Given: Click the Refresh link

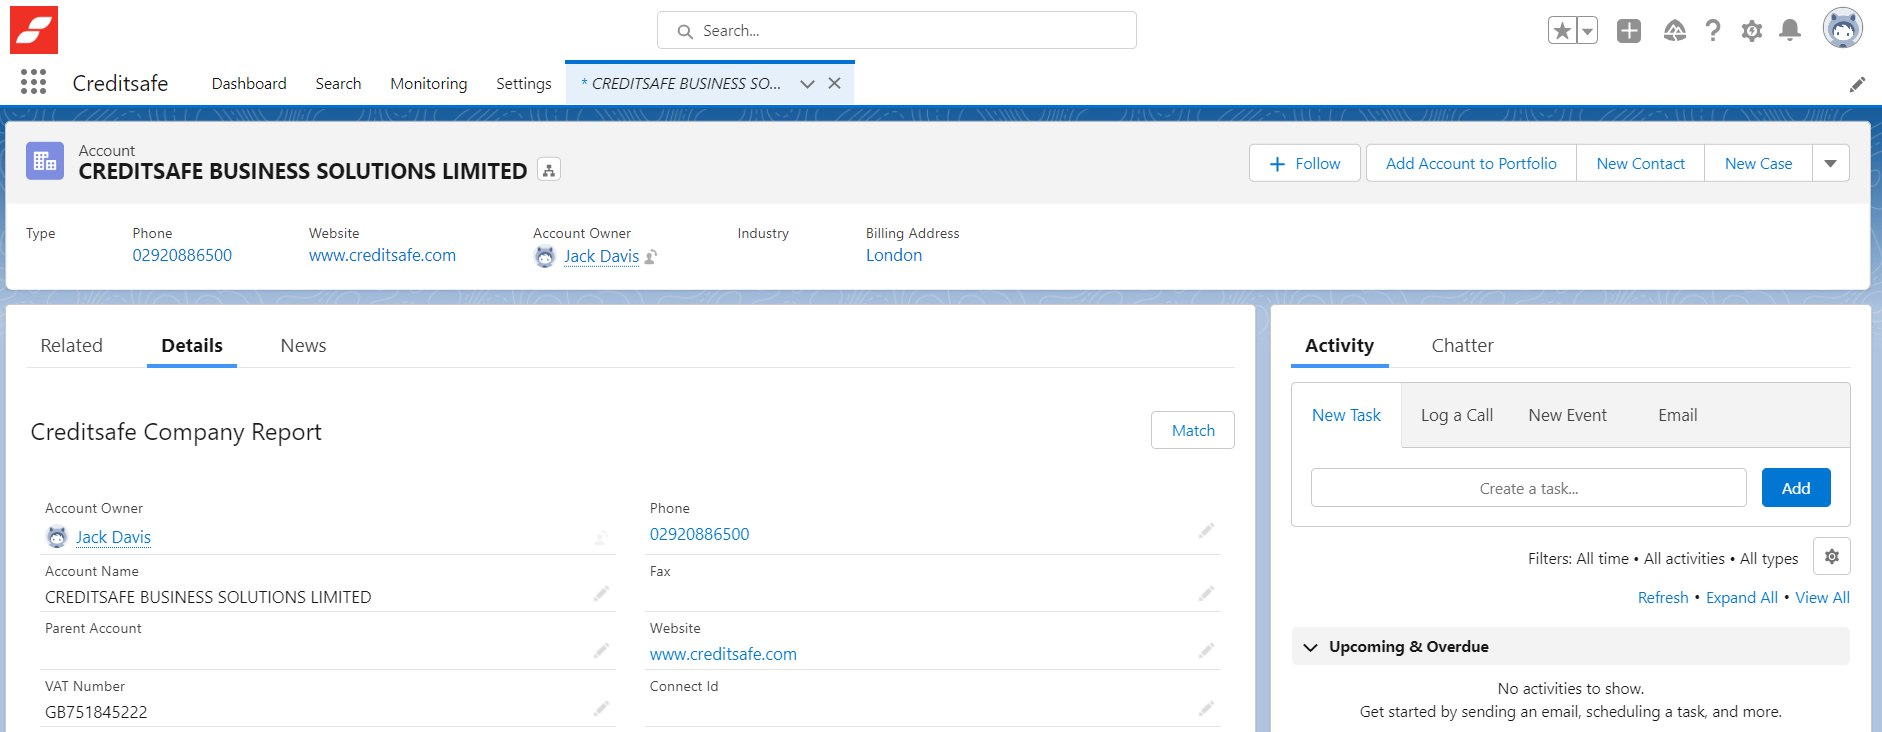Looking at the screenshot, I should click(x=1663, y=597).
